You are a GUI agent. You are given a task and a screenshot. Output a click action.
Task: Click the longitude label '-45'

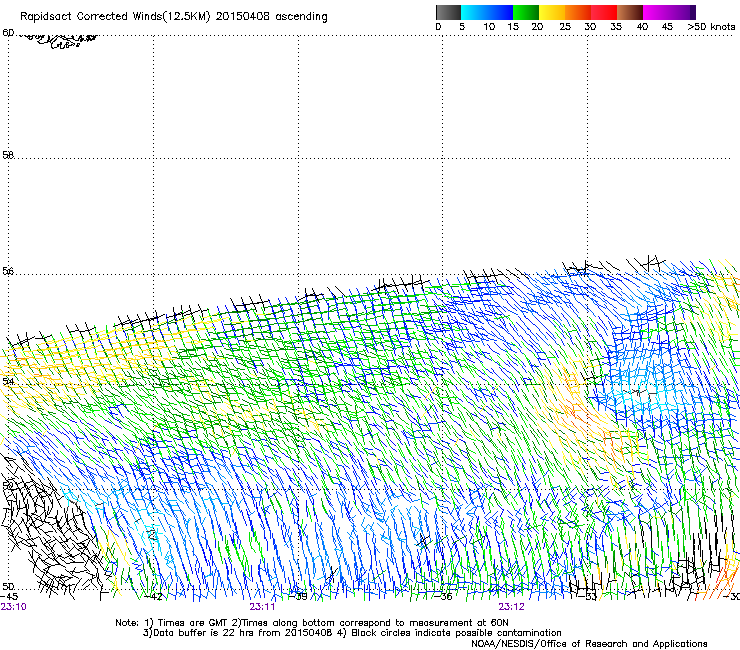tap(8, 597)
